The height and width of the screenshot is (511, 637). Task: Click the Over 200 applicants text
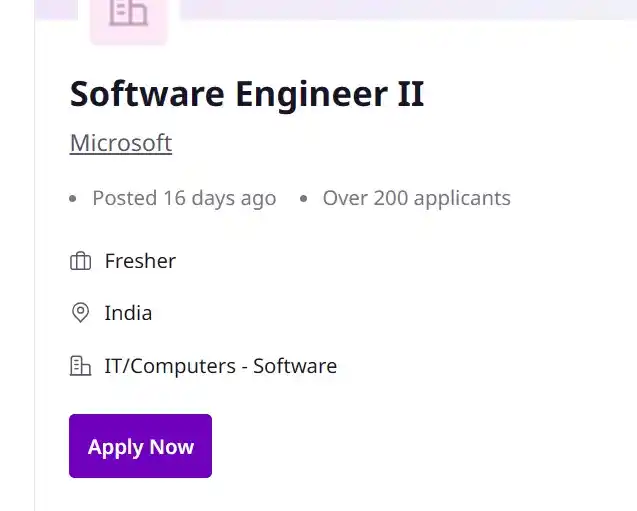416,199
